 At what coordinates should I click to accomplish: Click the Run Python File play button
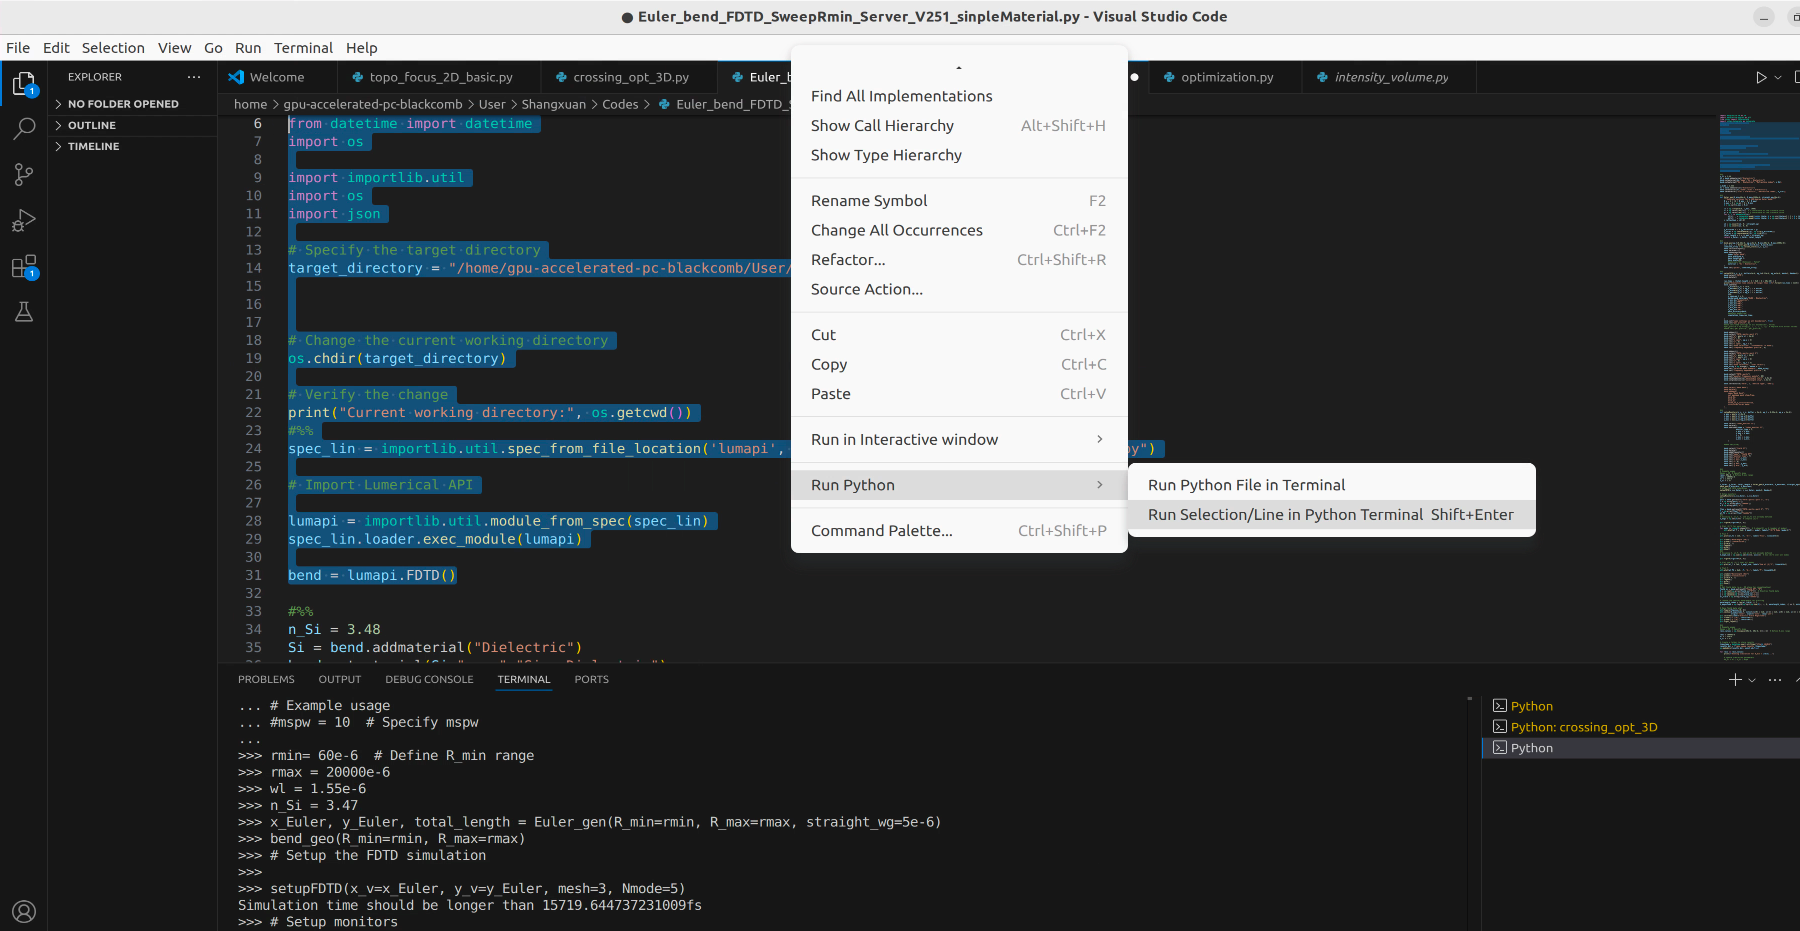(1761, 77)
